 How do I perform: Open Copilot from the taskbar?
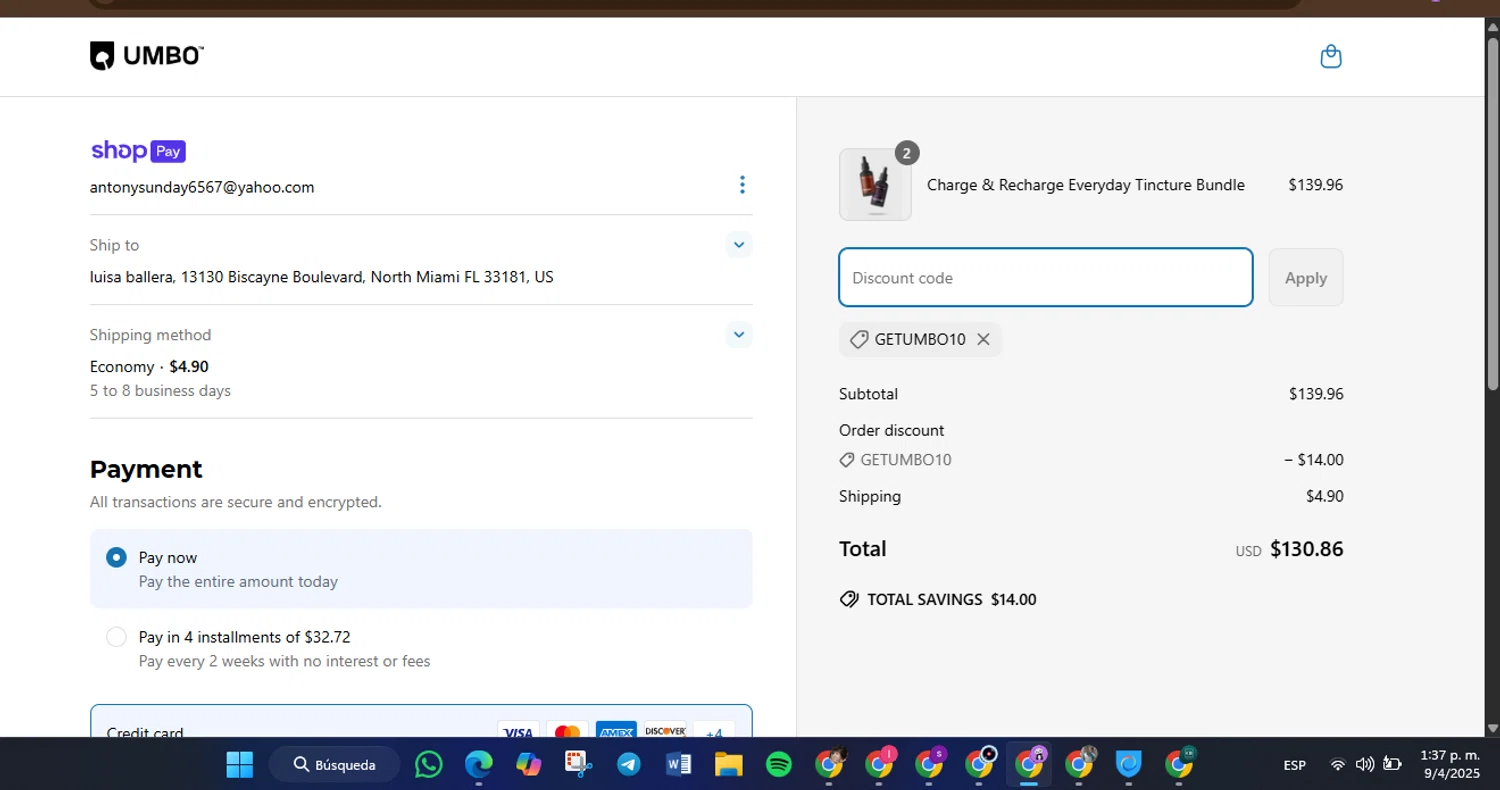529,765
